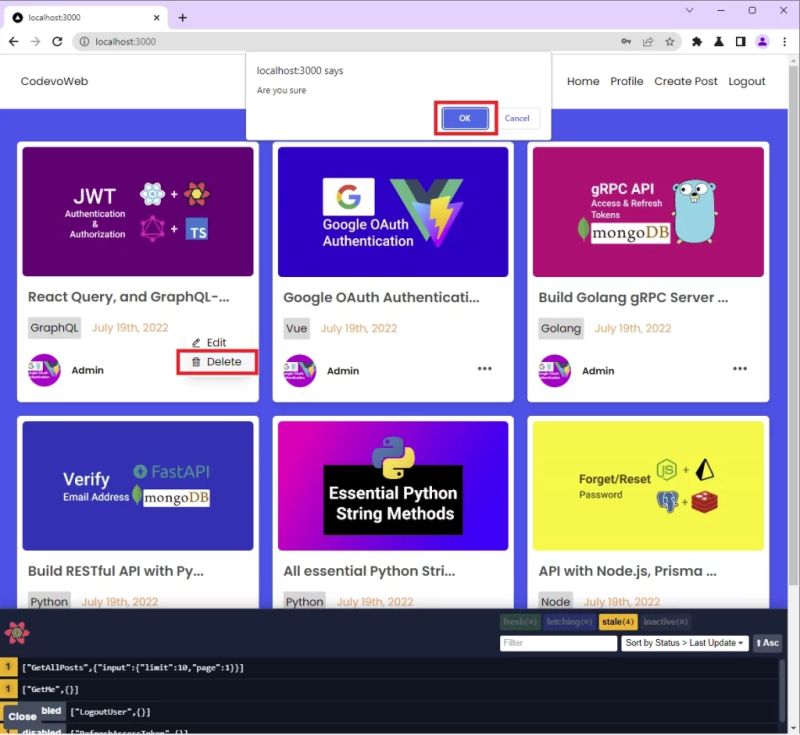Switch to the localhost:3000 browser tab
800x735 pixels.
(x=60, y=17)
